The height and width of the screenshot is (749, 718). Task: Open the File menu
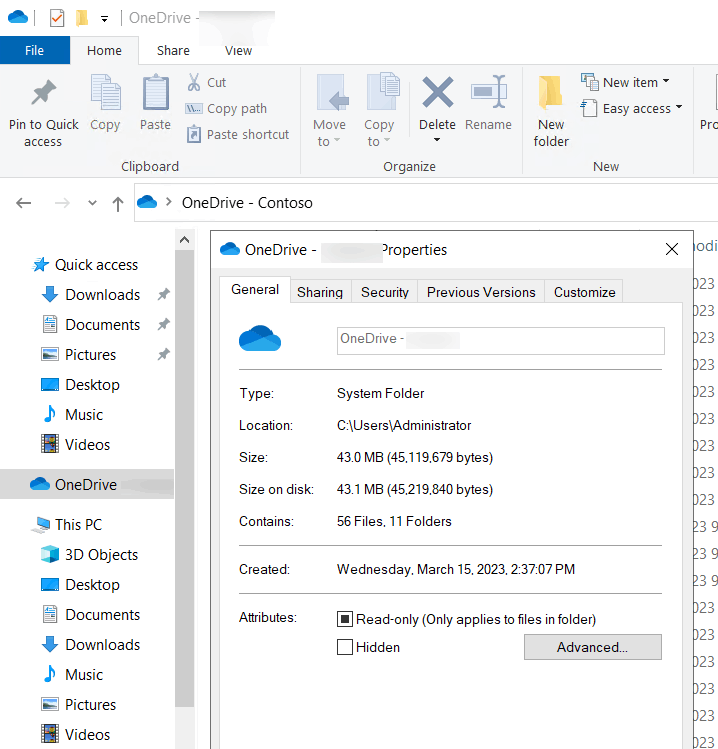[34, 50]
